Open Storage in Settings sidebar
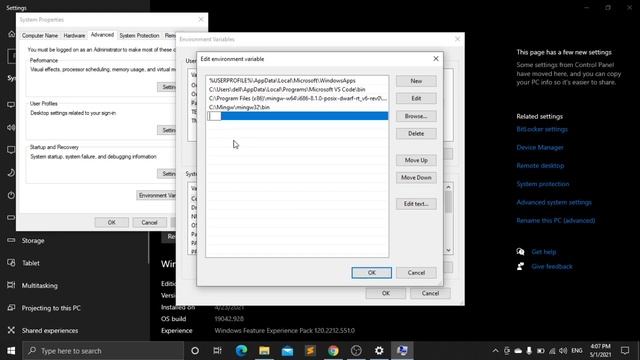This screenshot has width=640, height=360. [33, 241]
